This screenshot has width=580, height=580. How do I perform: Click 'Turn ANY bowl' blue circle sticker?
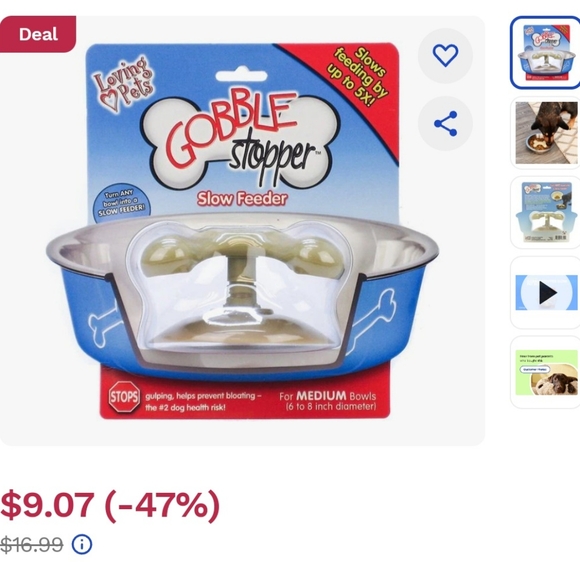click(119, 205)
